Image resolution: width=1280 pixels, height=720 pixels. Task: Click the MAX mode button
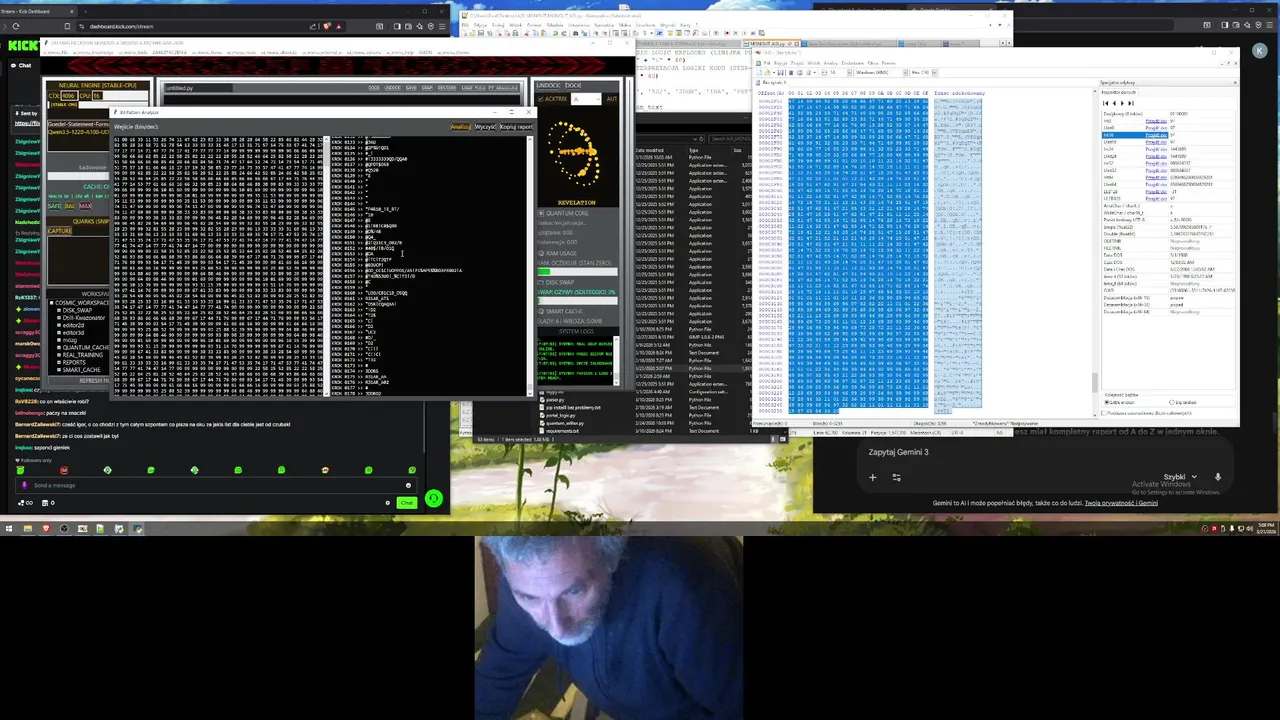pos(85,206)
